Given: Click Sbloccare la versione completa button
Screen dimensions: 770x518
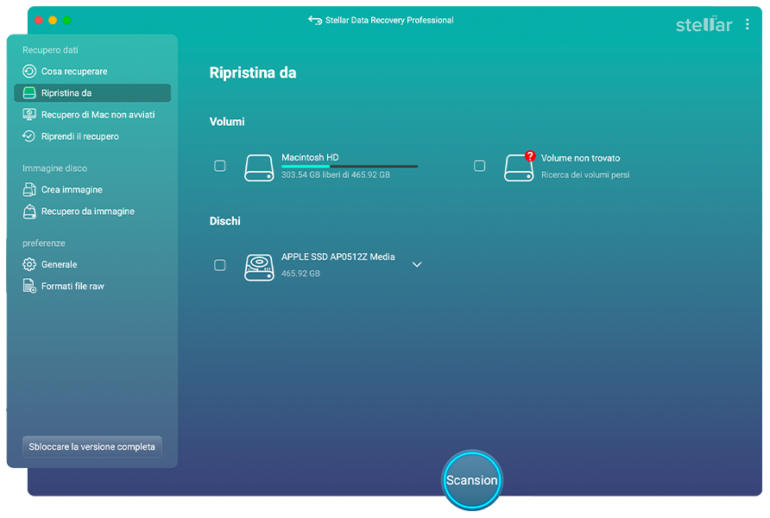Looking at the screenshot, I should coord(92,447).
